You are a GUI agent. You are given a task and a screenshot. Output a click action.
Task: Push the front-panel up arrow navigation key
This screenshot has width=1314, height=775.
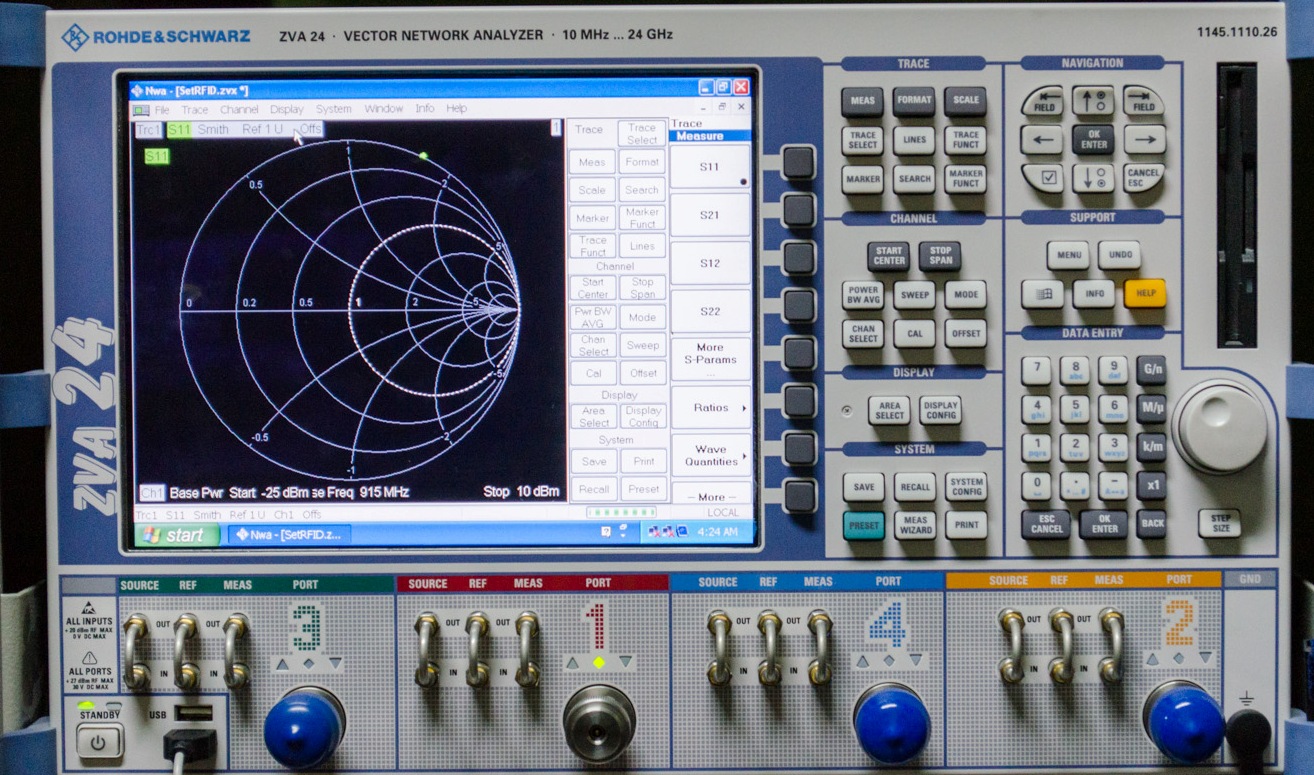click(1093, 101)
